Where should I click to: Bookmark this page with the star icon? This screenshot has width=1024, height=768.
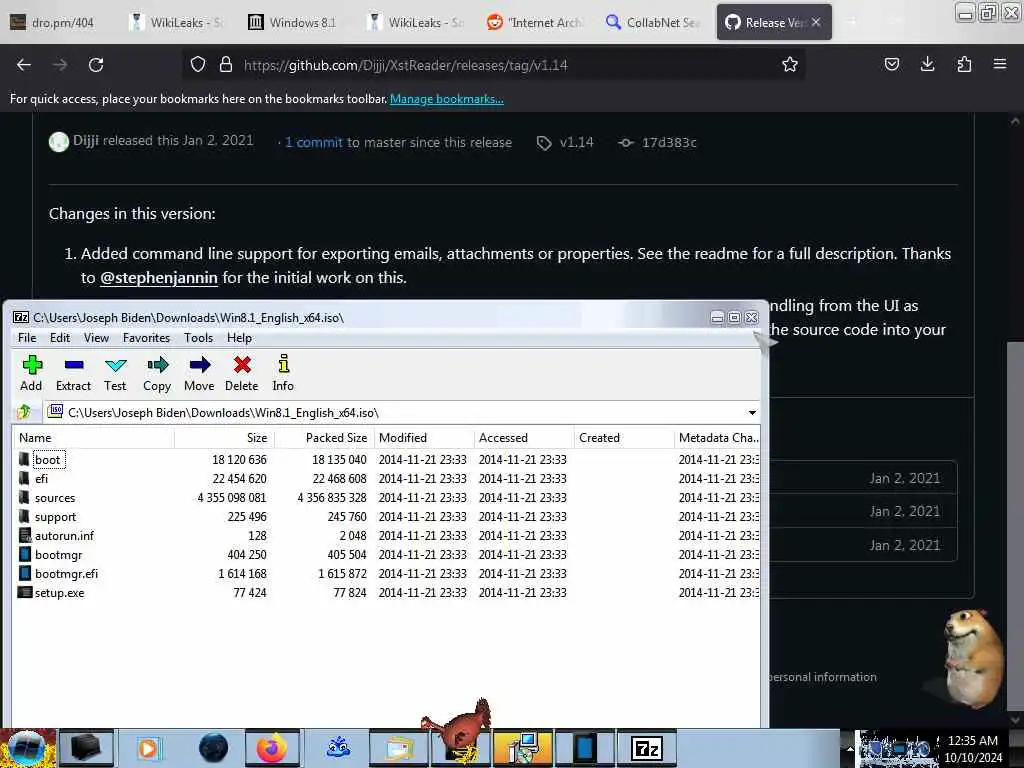pos(790,65)
